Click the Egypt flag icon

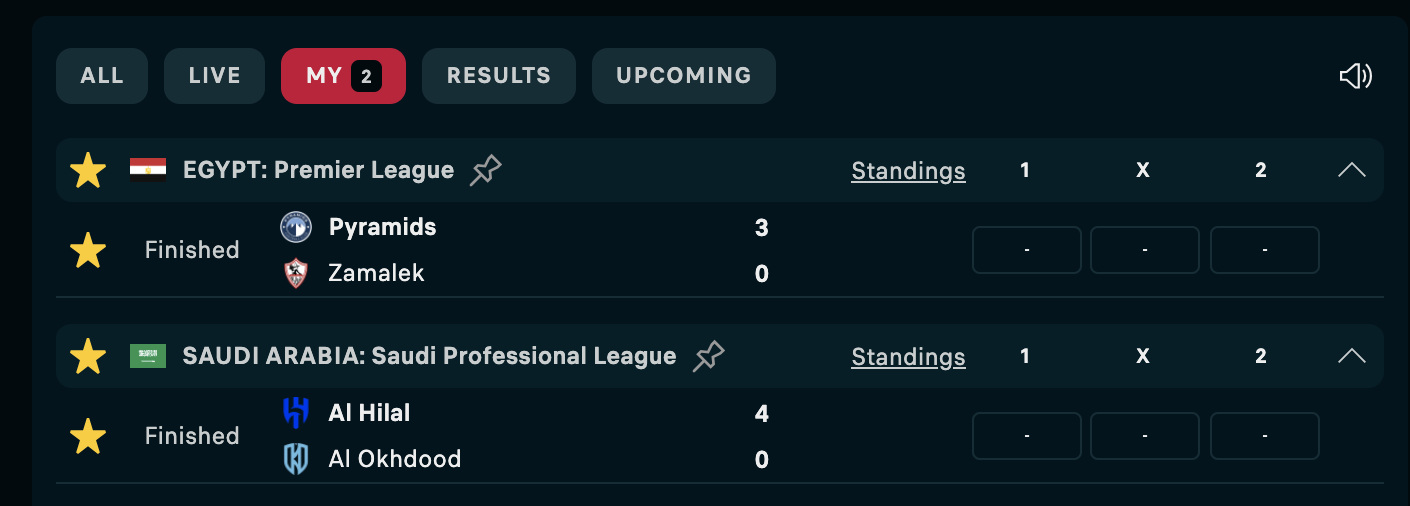(x=148, y=170)
